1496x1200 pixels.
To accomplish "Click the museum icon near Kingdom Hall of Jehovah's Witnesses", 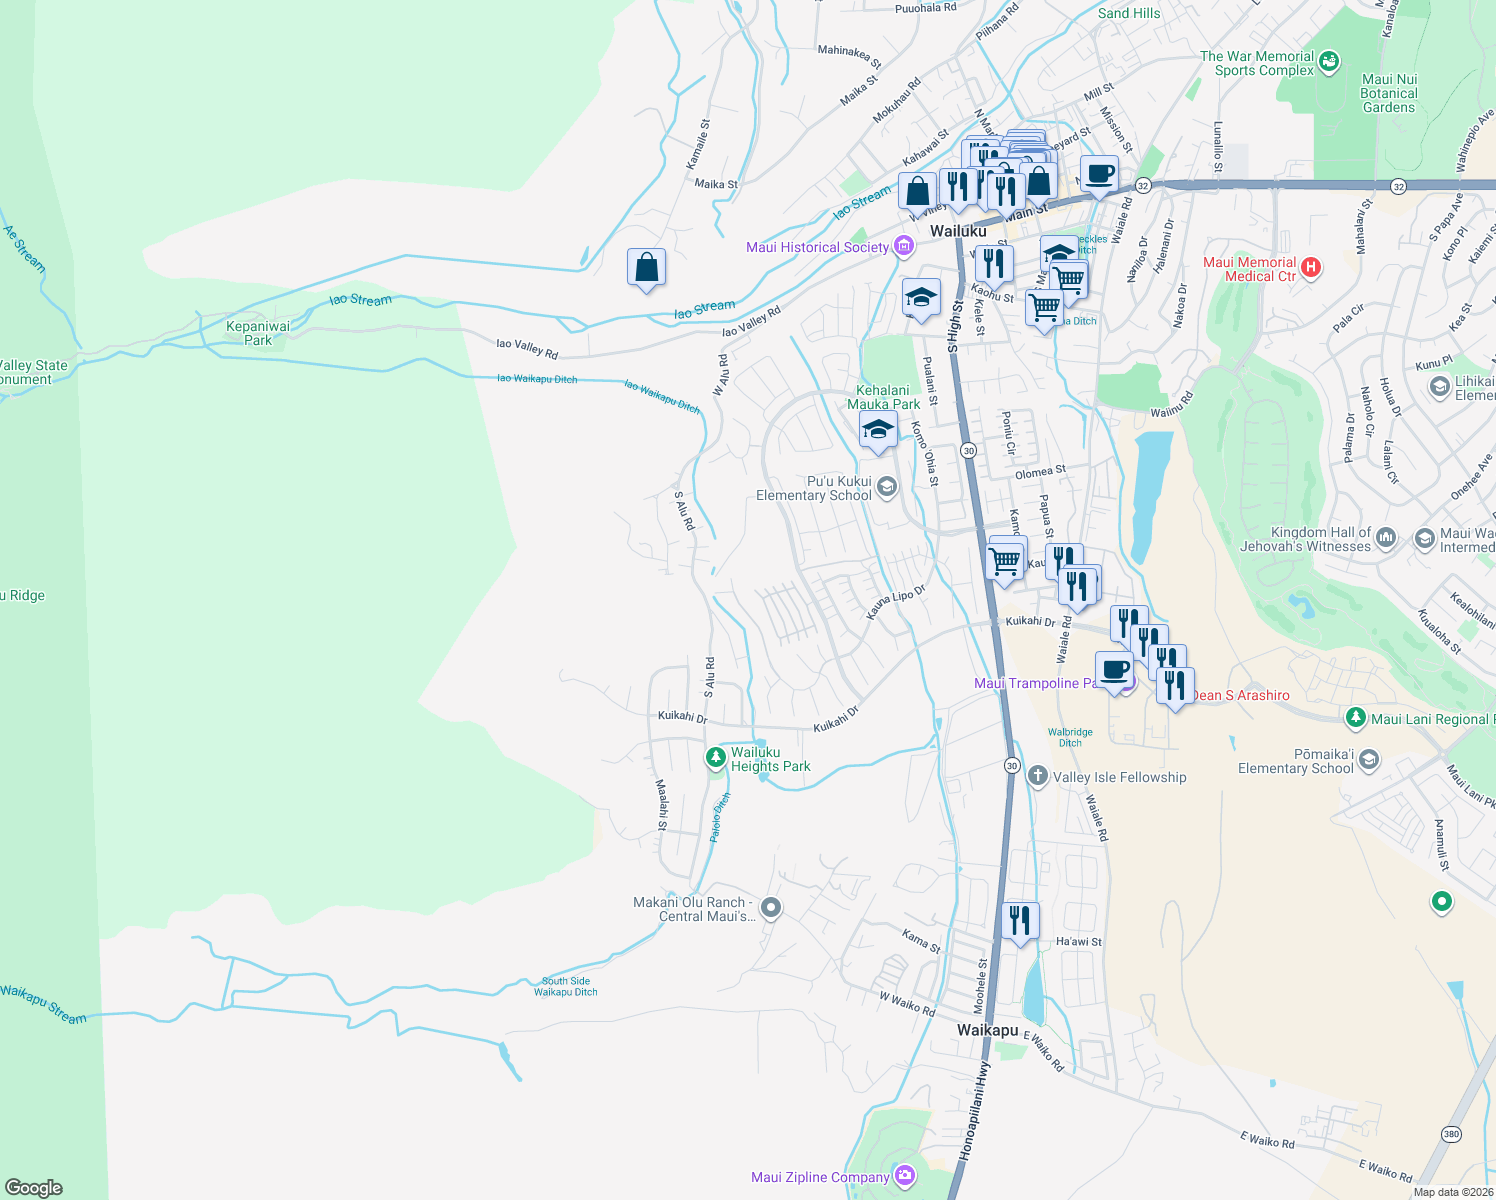I will coord(1385,537).
